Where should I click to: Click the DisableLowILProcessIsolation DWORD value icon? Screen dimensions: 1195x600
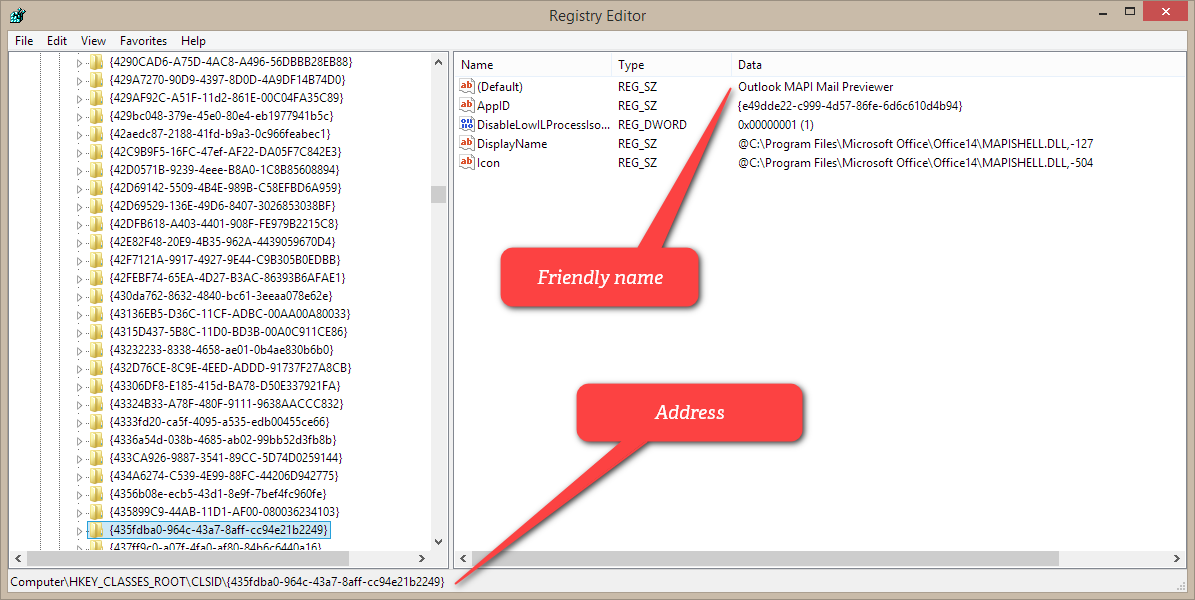(x=466, y=125)
